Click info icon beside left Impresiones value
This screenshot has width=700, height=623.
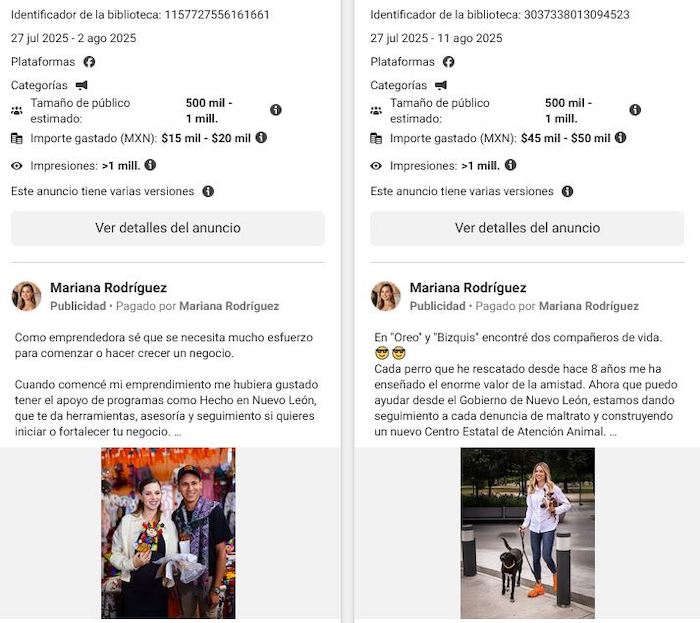pos(150,165)
